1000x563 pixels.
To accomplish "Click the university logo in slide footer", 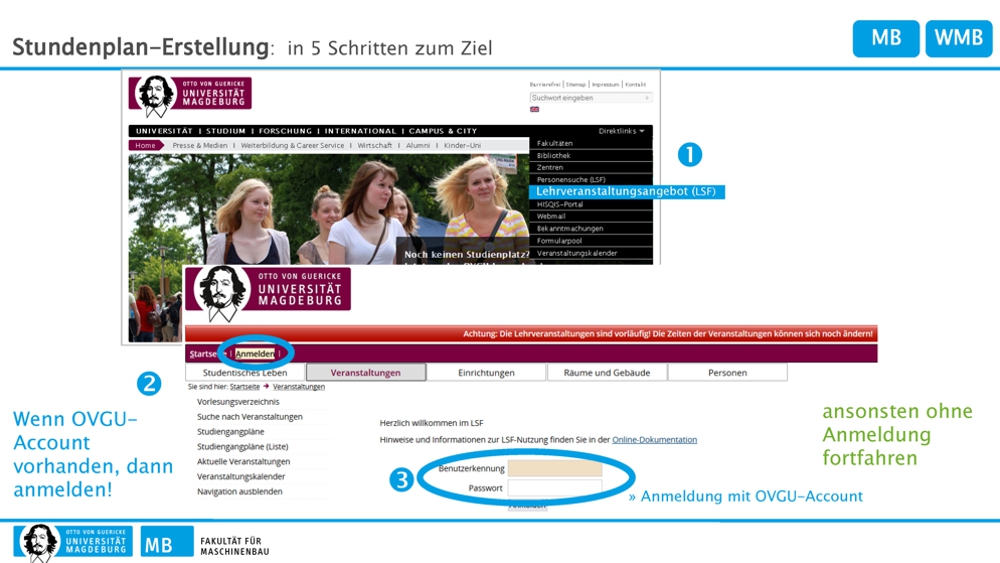I will [73, 542].
